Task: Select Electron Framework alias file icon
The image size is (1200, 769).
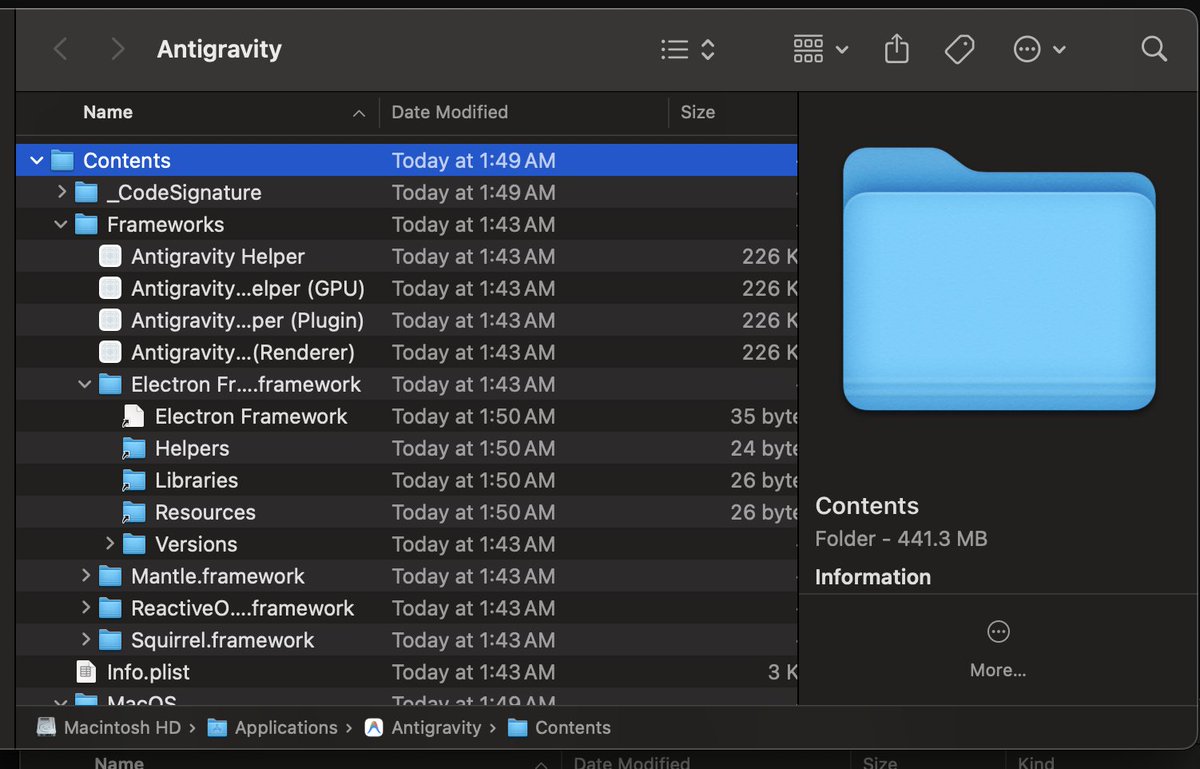Action: tap(134, 416)
